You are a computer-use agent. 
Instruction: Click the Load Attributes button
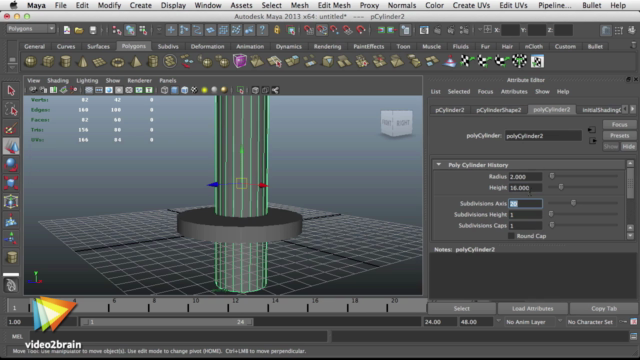pyautogui.click(x=533, y=309)
